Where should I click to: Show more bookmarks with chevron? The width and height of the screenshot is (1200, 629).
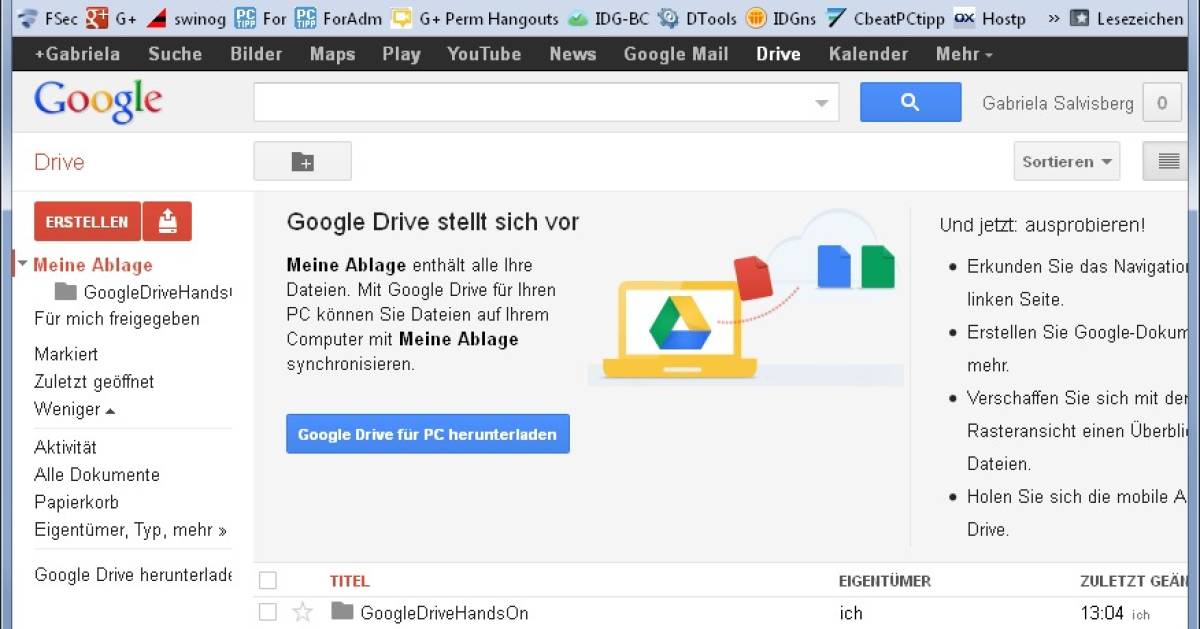click(x=1053, y=18)
